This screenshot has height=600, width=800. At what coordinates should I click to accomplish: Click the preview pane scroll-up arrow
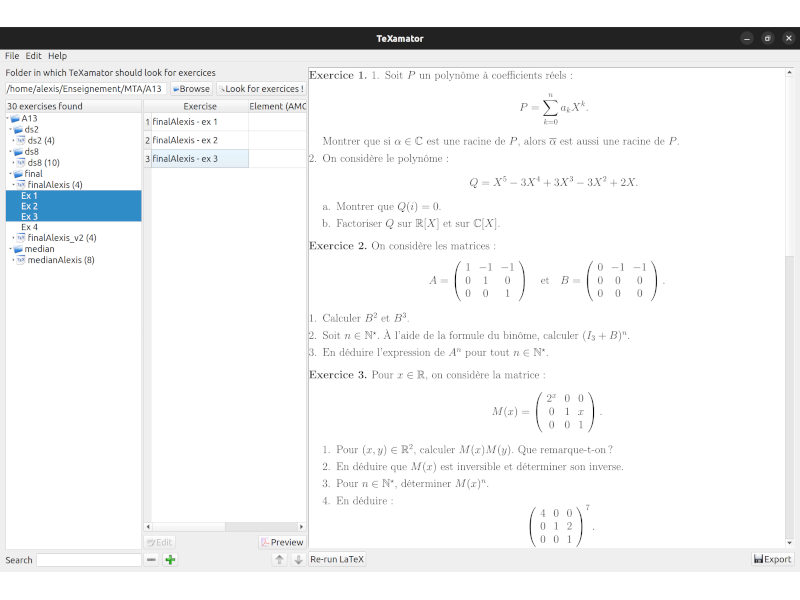(x=789, y=72)
